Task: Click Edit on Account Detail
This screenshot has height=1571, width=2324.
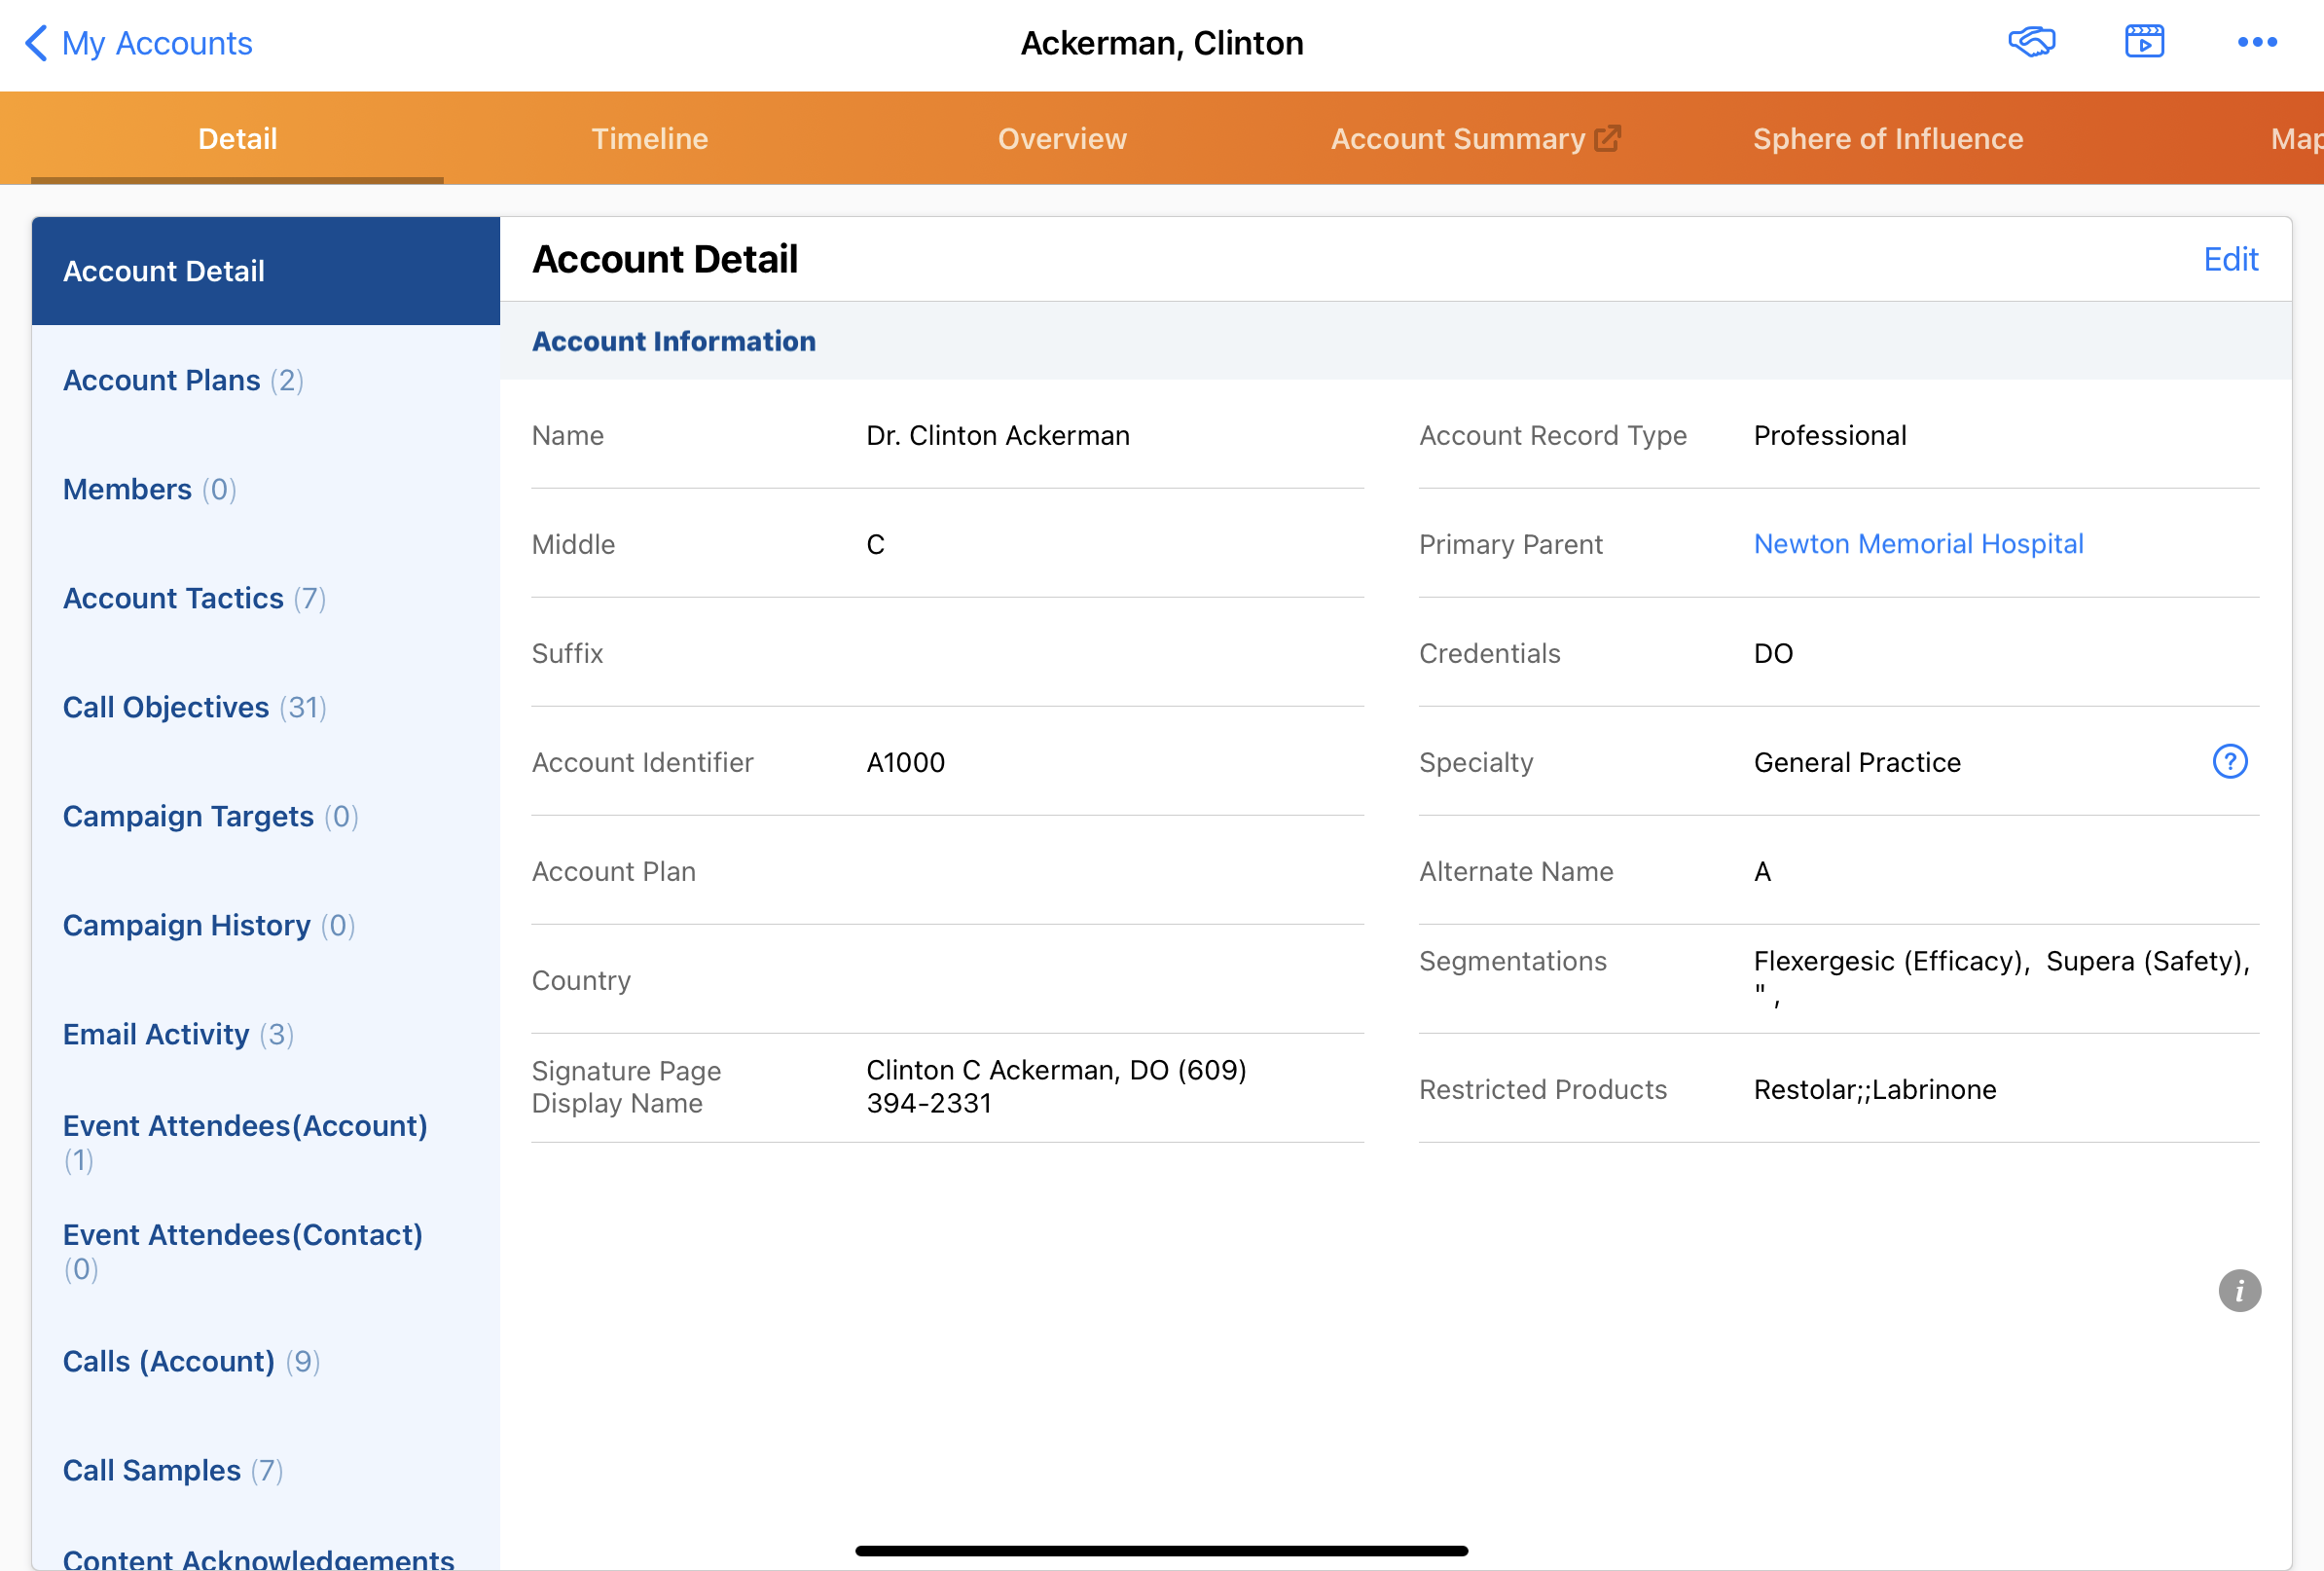Action: click(2230, 259)
